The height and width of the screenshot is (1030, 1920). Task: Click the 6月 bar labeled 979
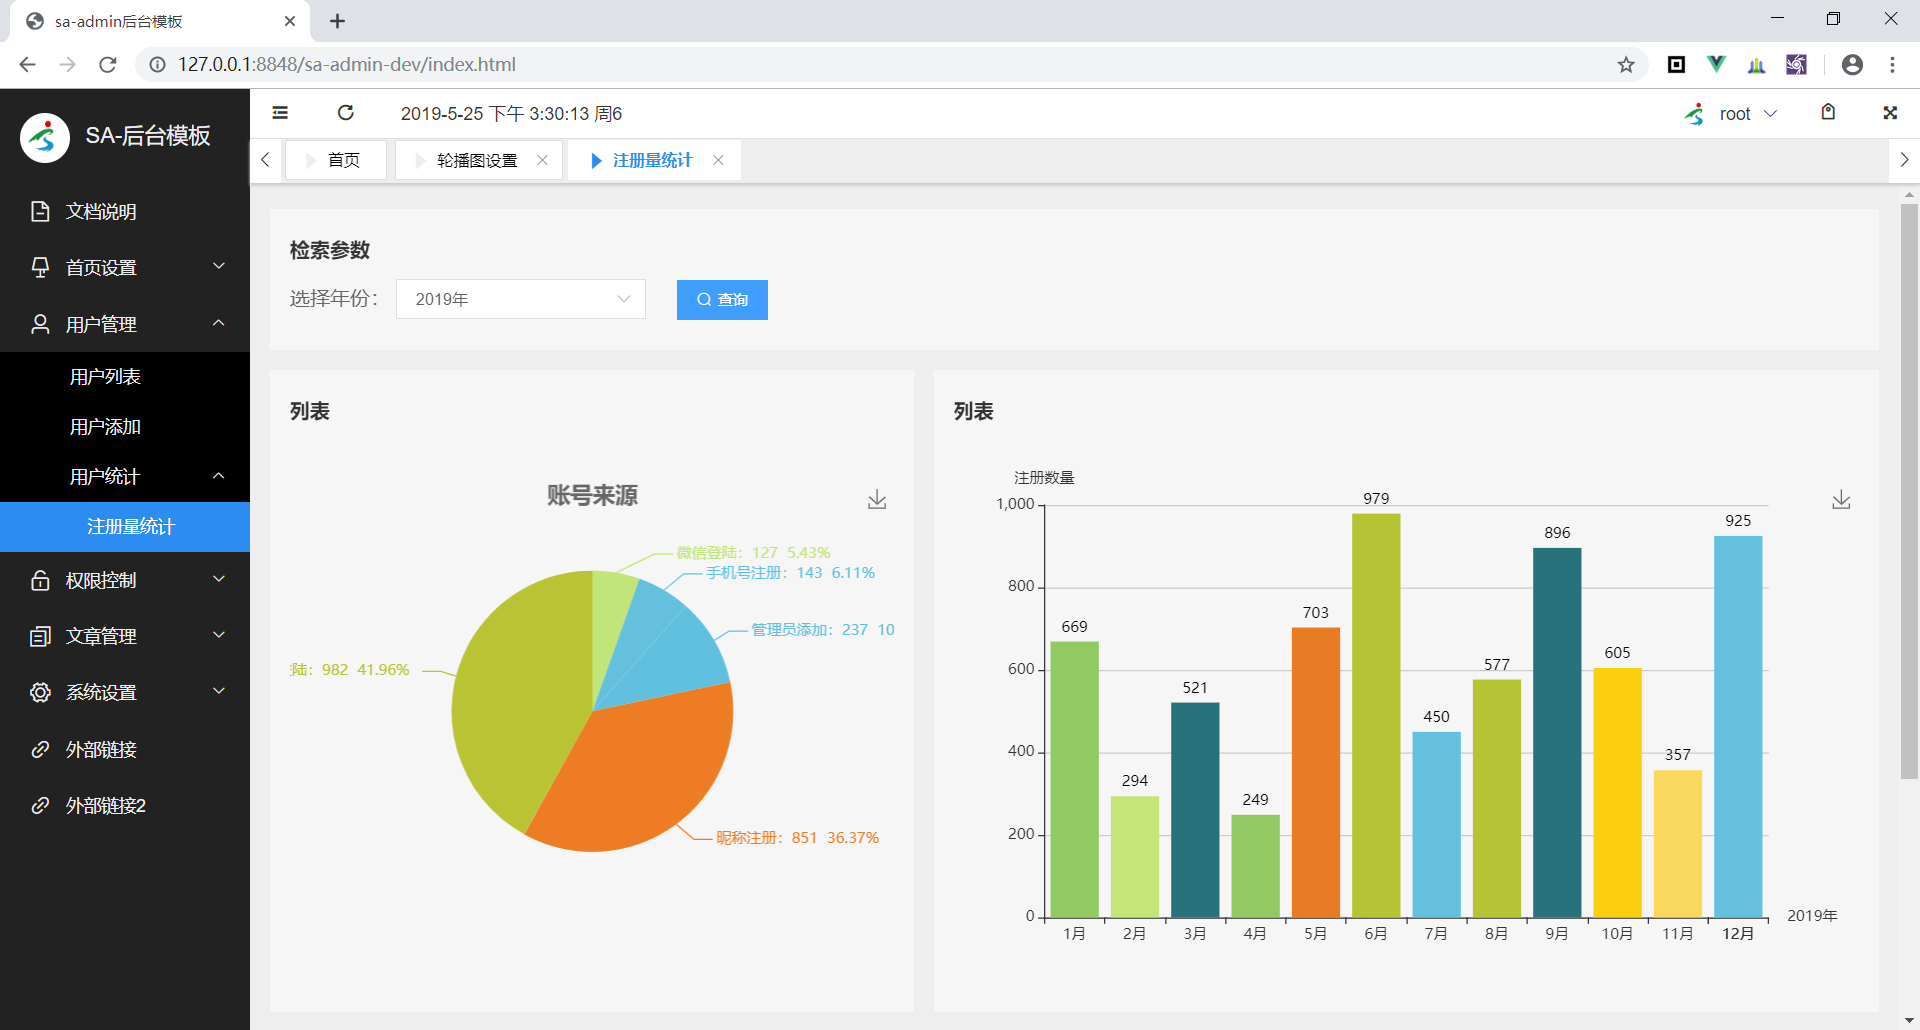point(1376,715)
